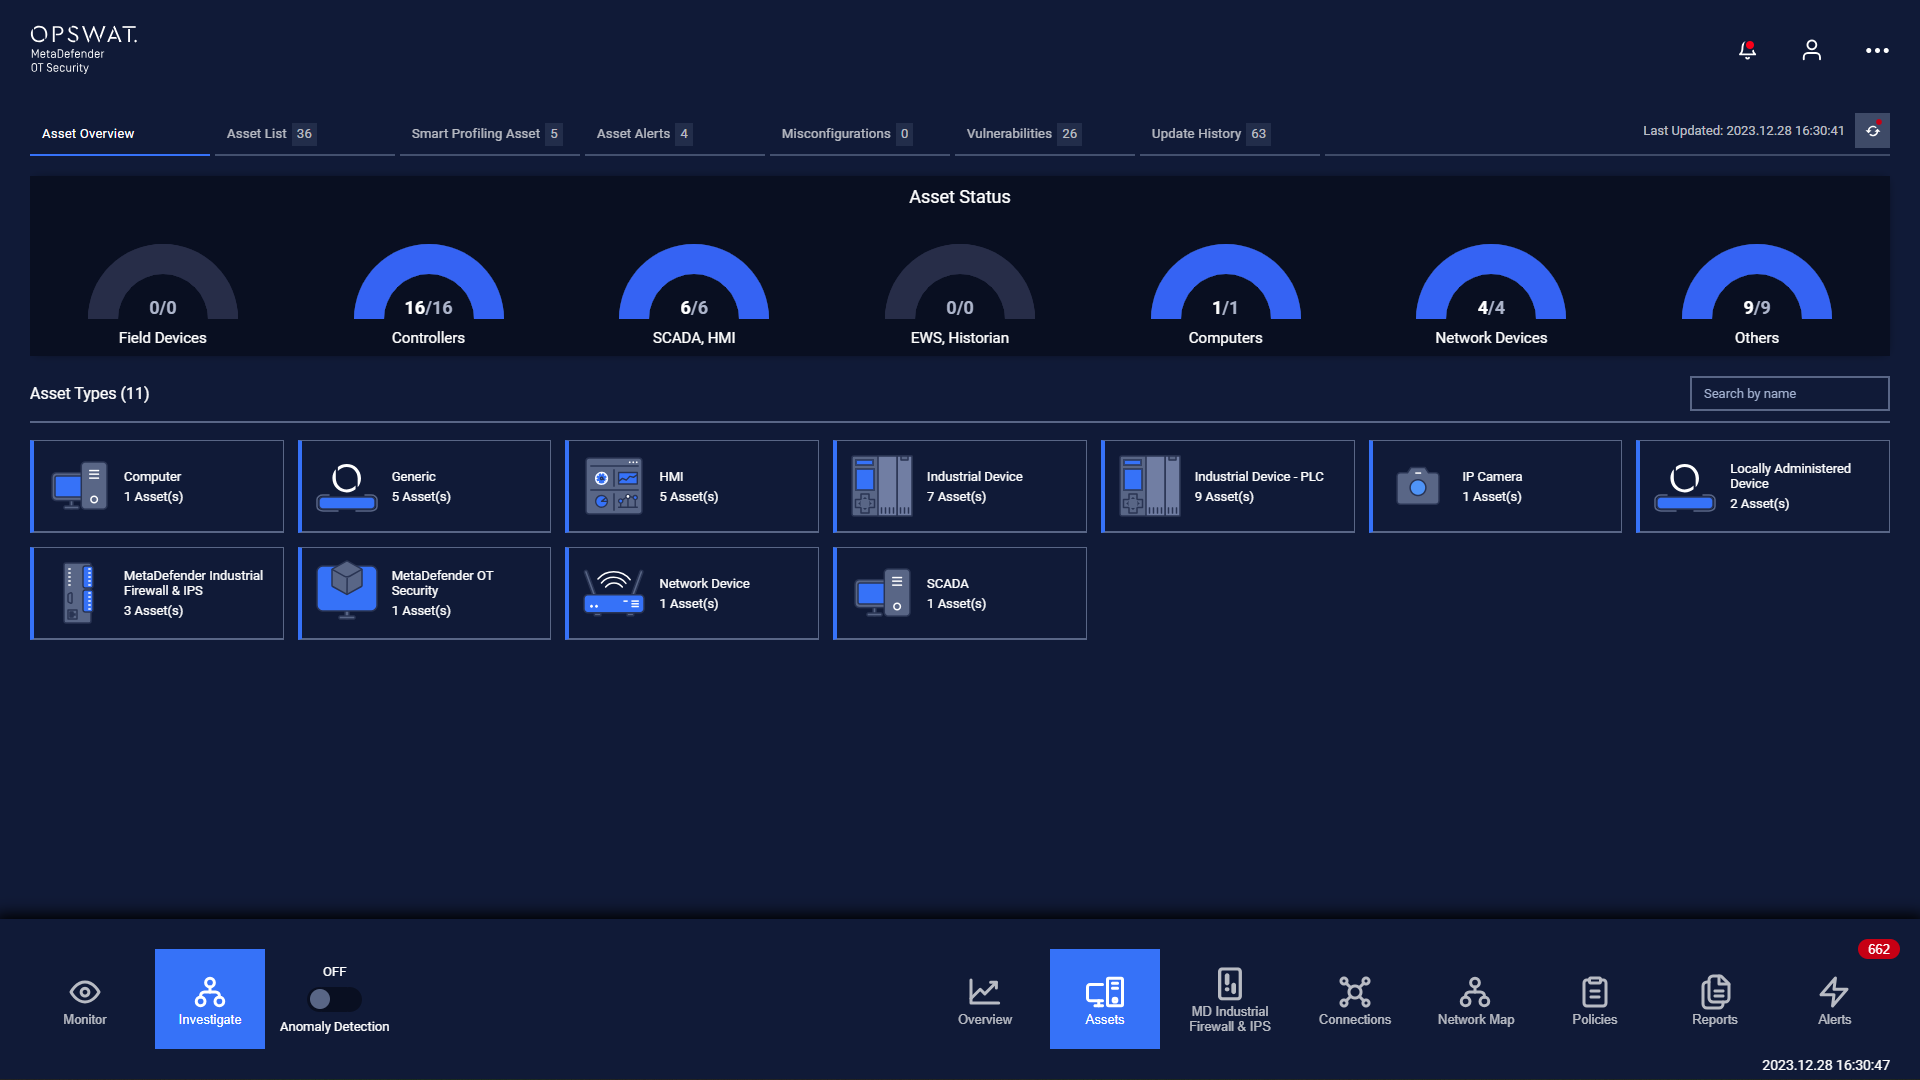The height and width of the screenshot is (1080, 1920).
Task: Open MD Industrial Firewall & IPS
Action: click(1230, 999)
